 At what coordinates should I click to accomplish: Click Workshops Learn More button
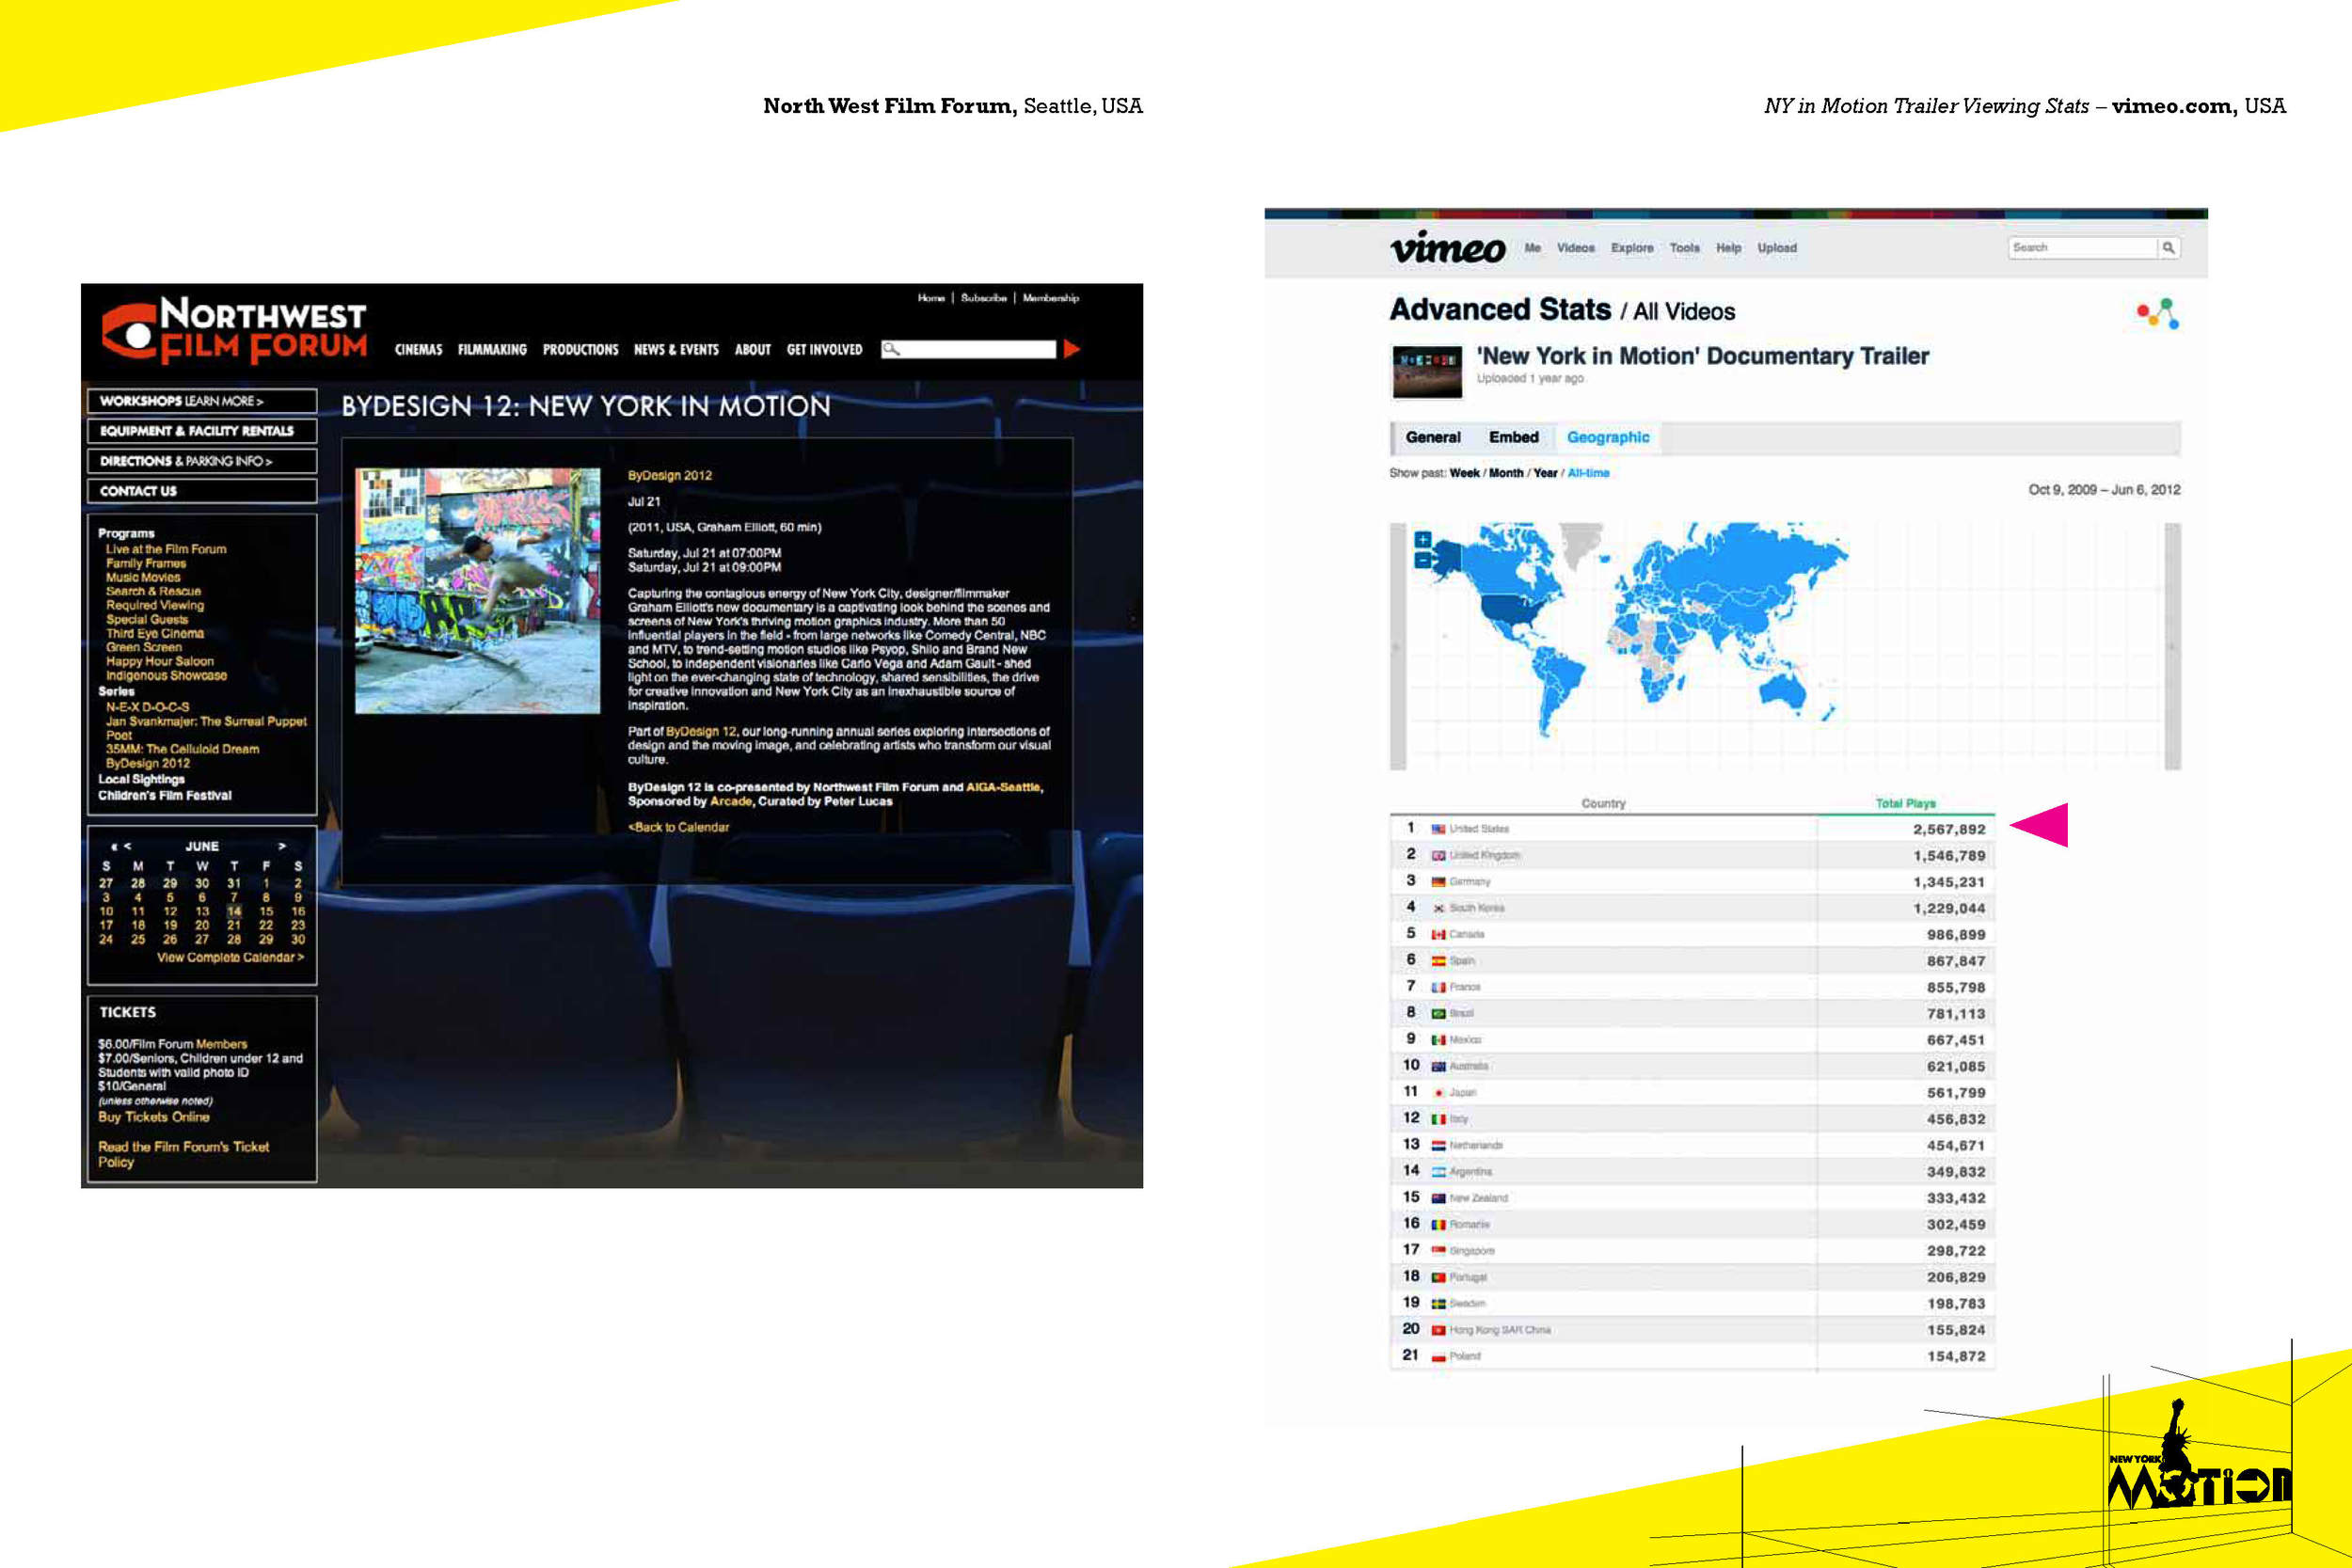click(202, 401)
